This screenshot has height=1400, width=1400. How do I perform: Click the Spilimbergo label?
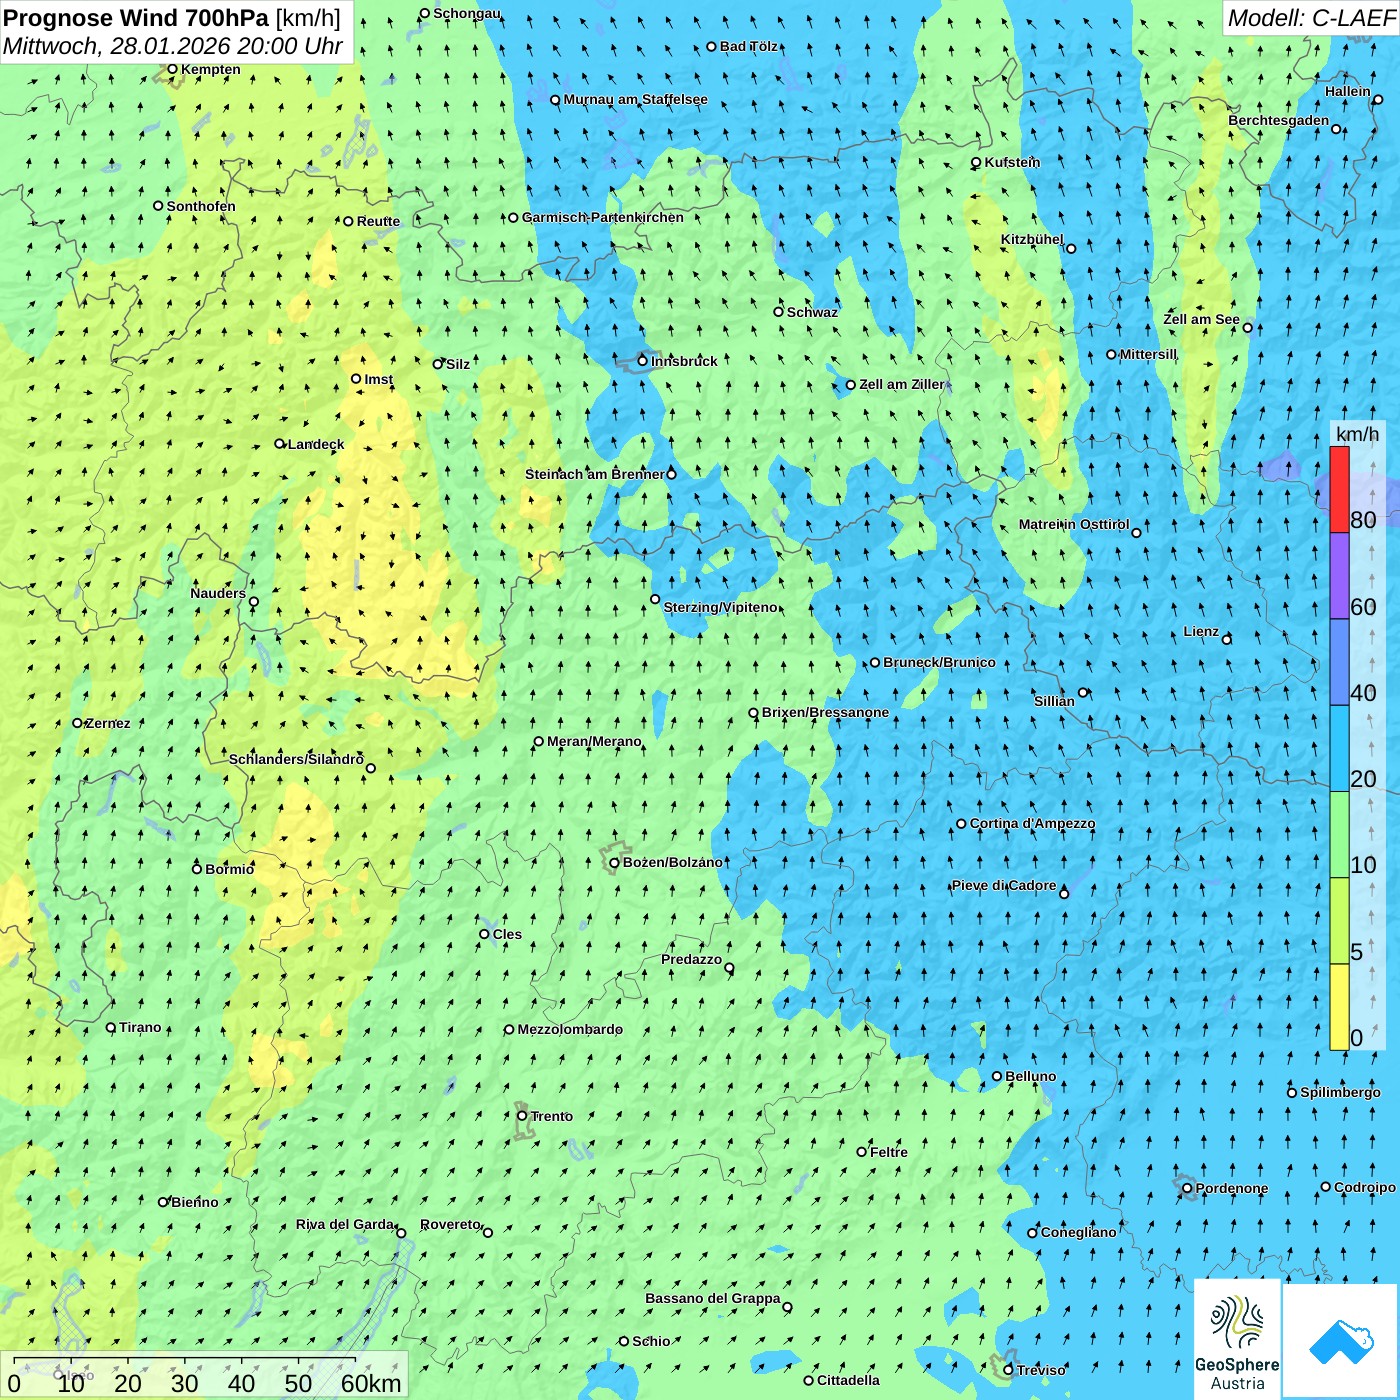click(x=1340, y=1092)
